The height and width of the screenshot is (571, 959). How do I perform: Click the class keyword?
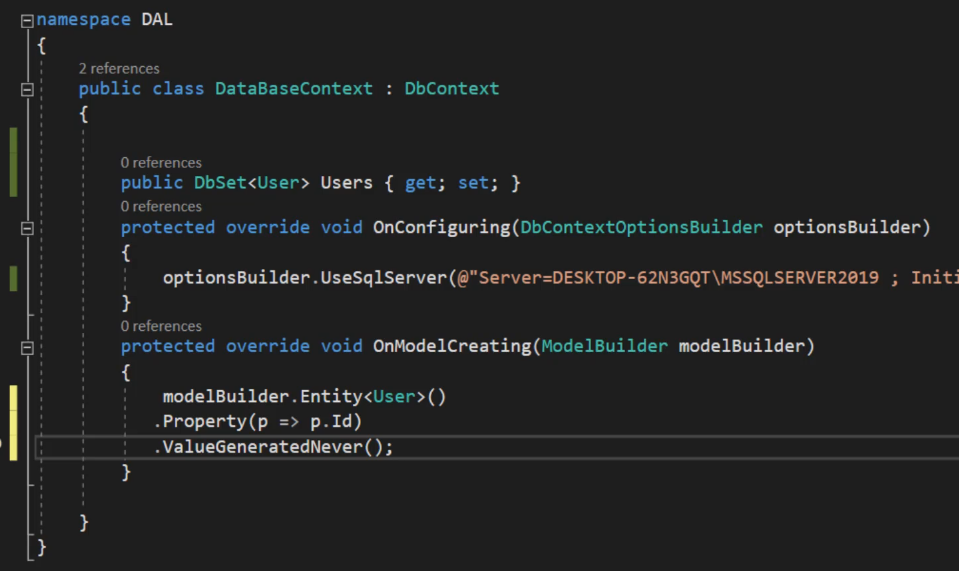(178, 89)
